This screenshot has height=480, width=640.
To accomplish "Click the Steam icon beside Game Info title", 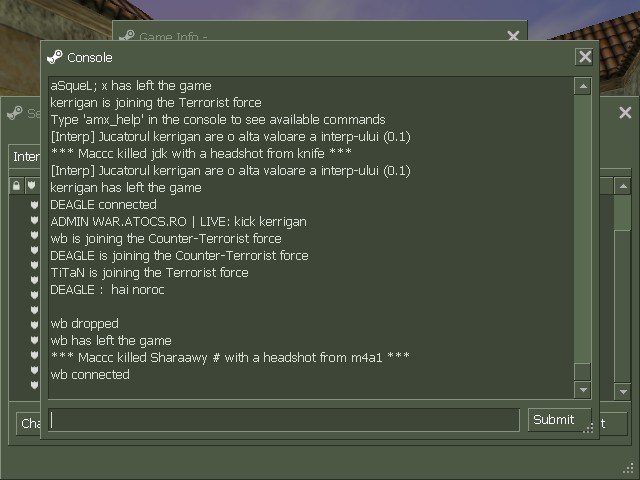I will [x=127, y=35].
